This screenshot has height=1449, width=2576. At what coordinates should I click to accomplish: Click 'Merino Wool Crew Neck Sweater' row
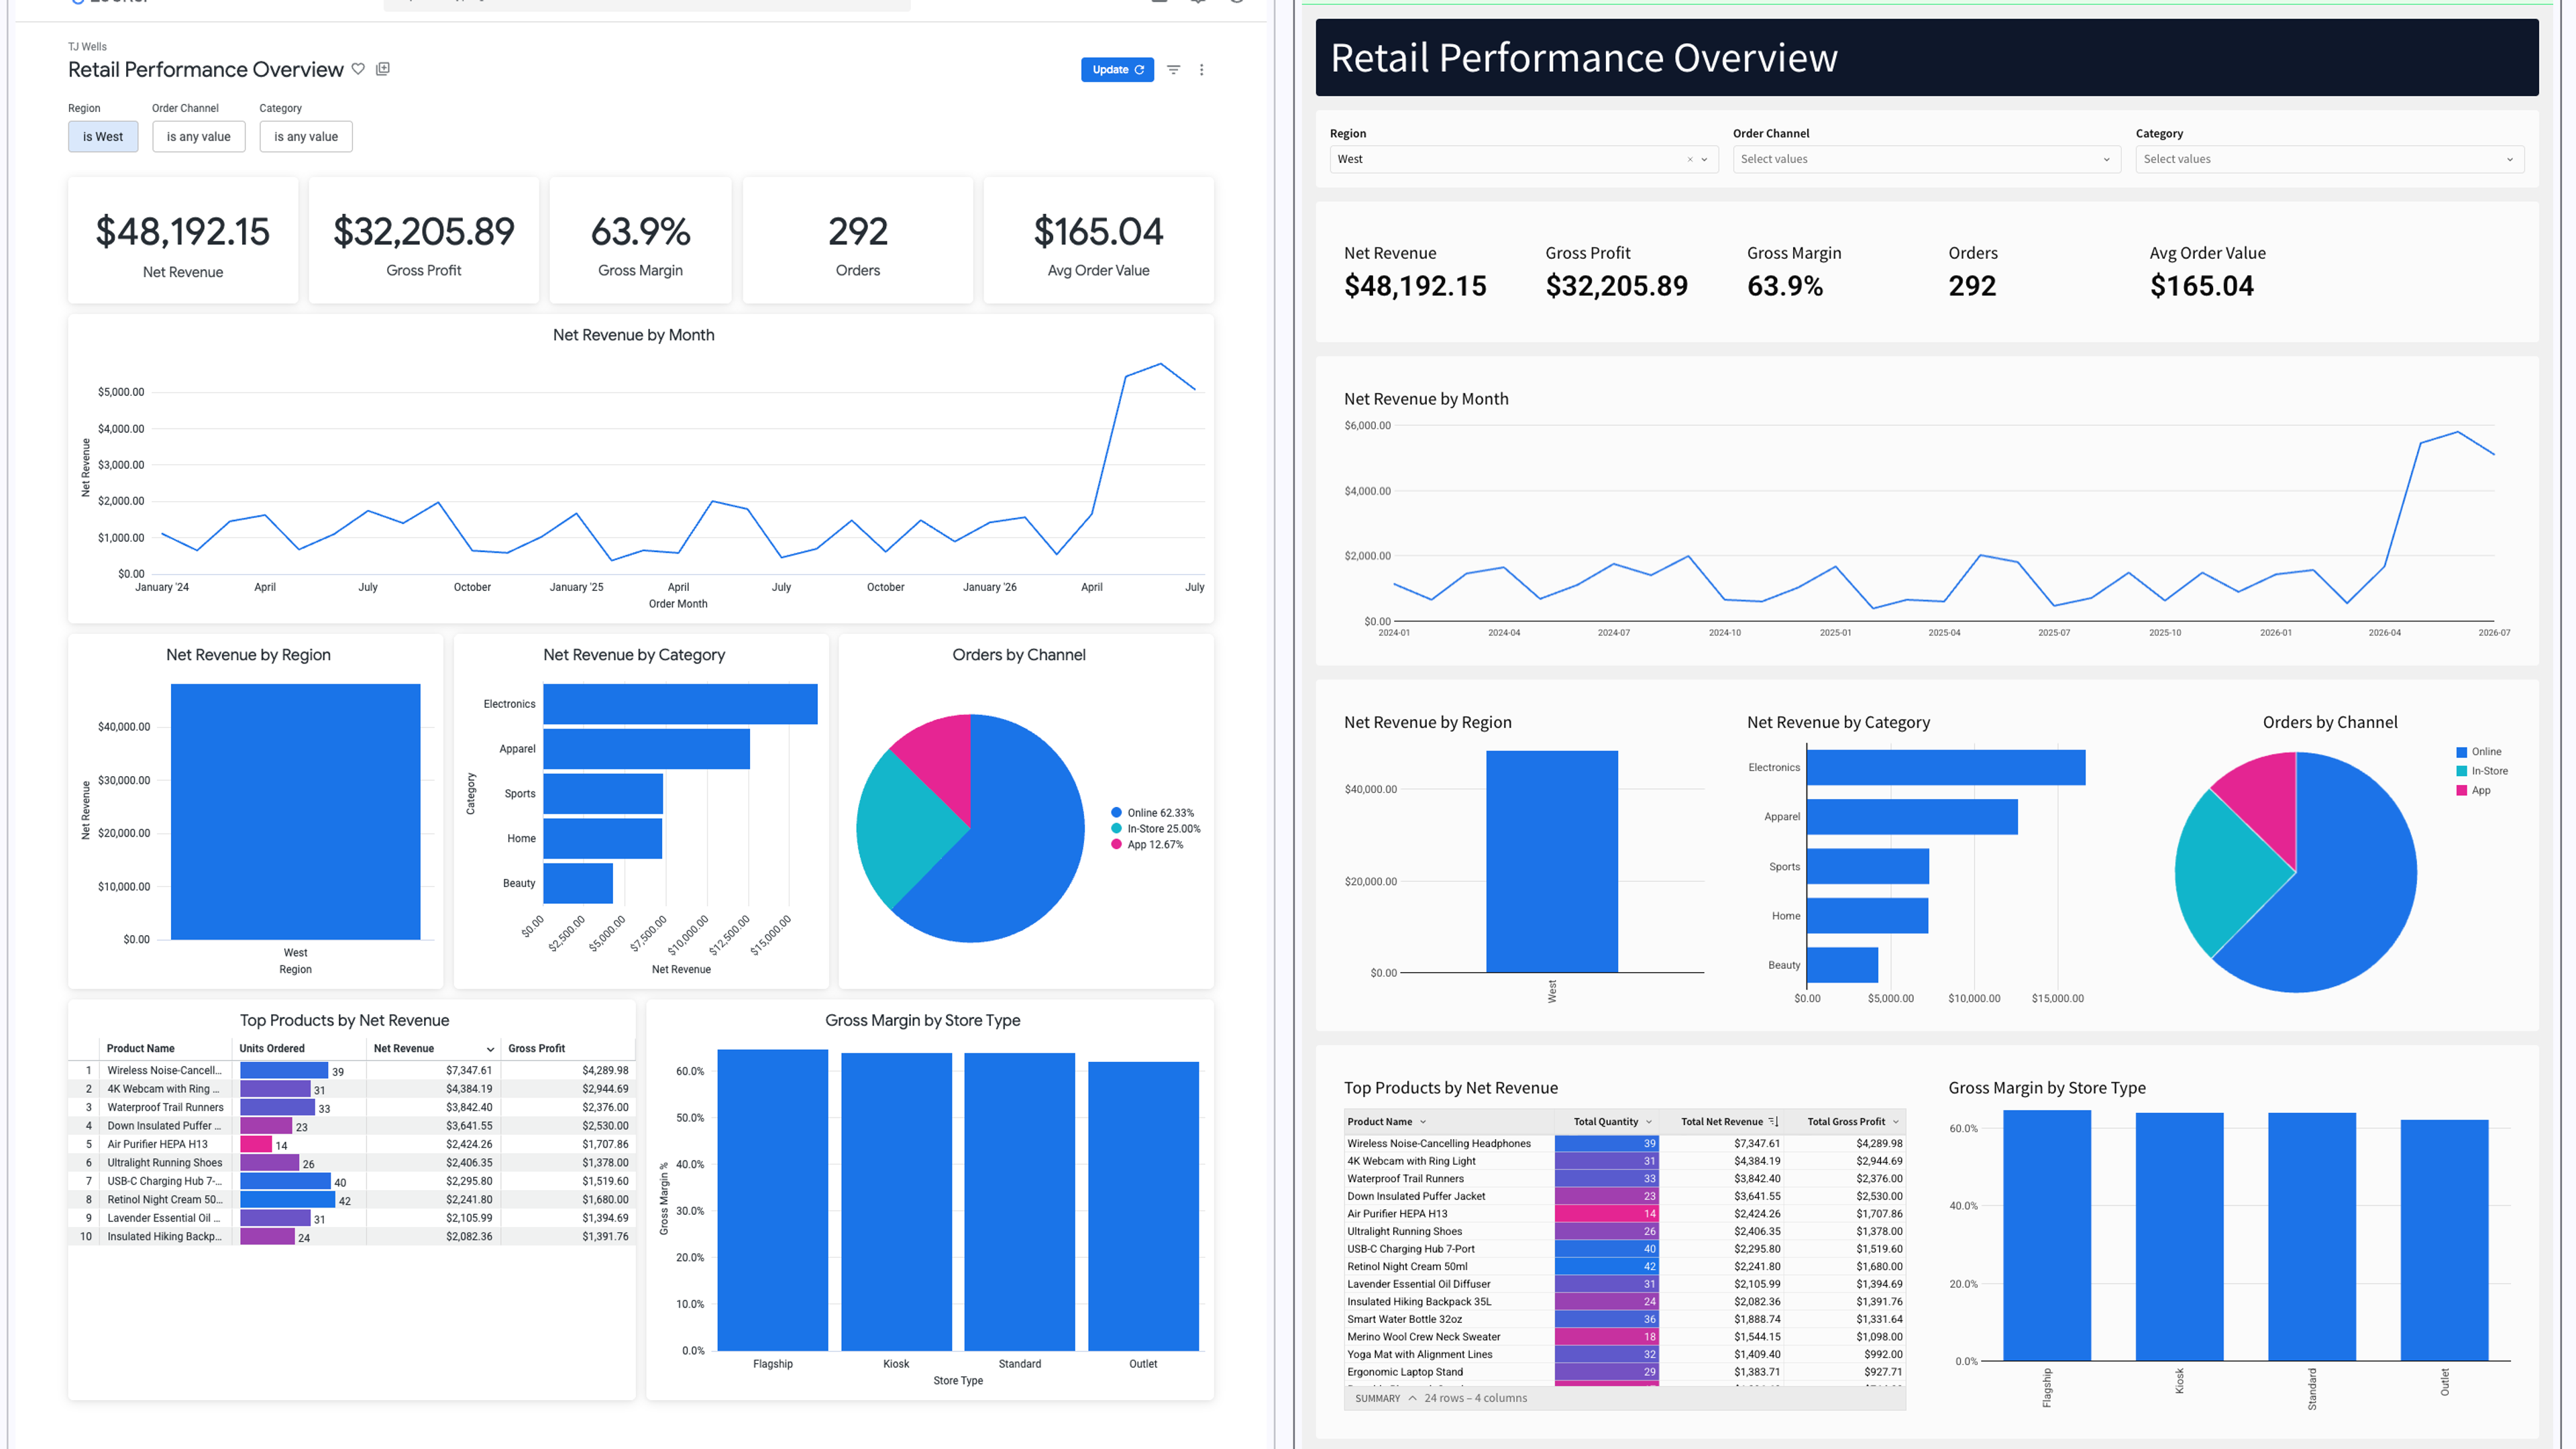click(1624, 1337)
